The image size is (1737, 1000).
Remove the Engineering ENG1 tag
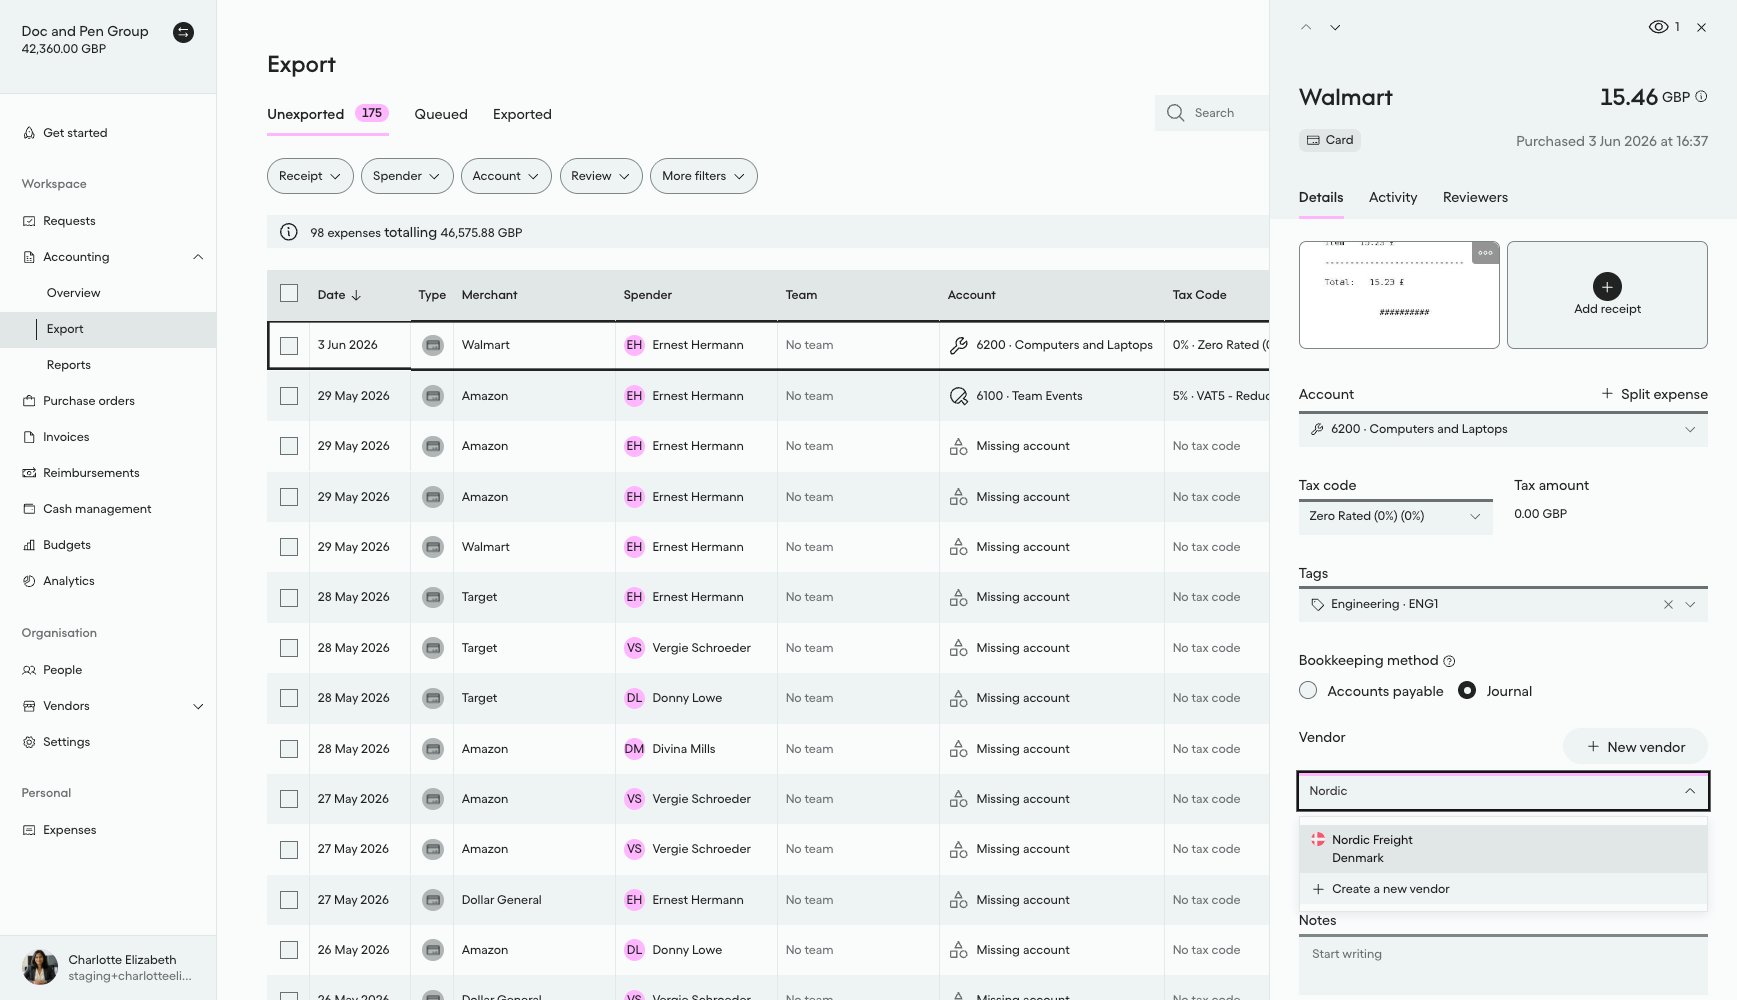tap(1668, 604)
